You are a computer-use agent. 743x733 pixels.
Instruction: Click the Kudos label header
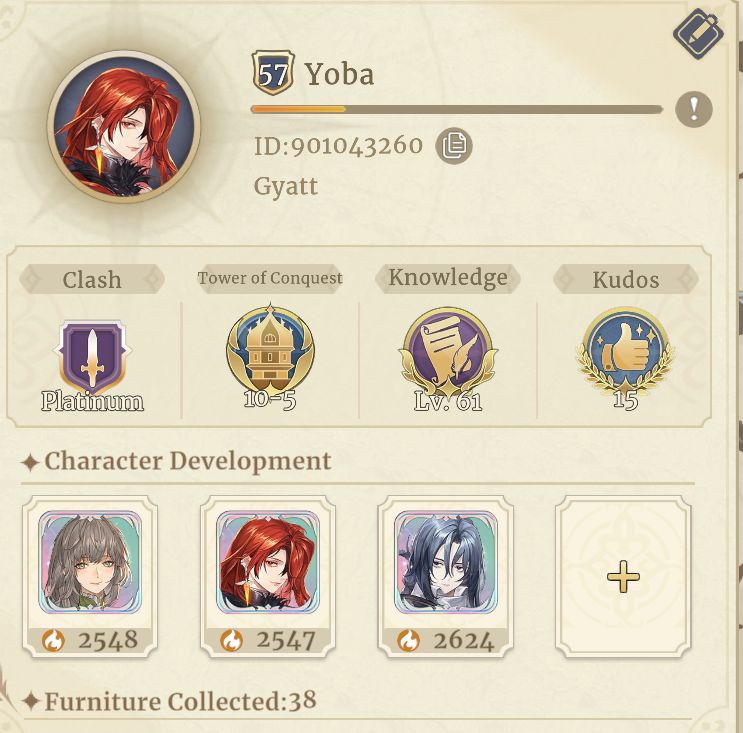pyautogui.click(x=626, y=279)
